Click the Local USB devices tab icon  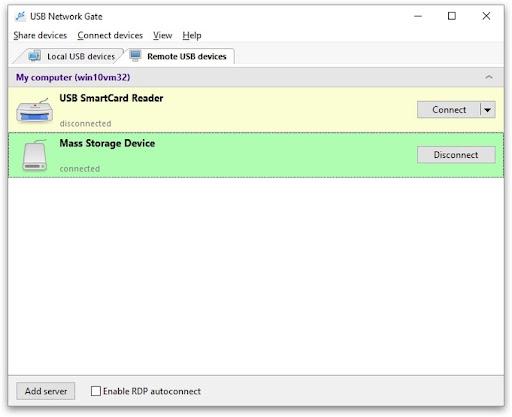click(34, 56)
